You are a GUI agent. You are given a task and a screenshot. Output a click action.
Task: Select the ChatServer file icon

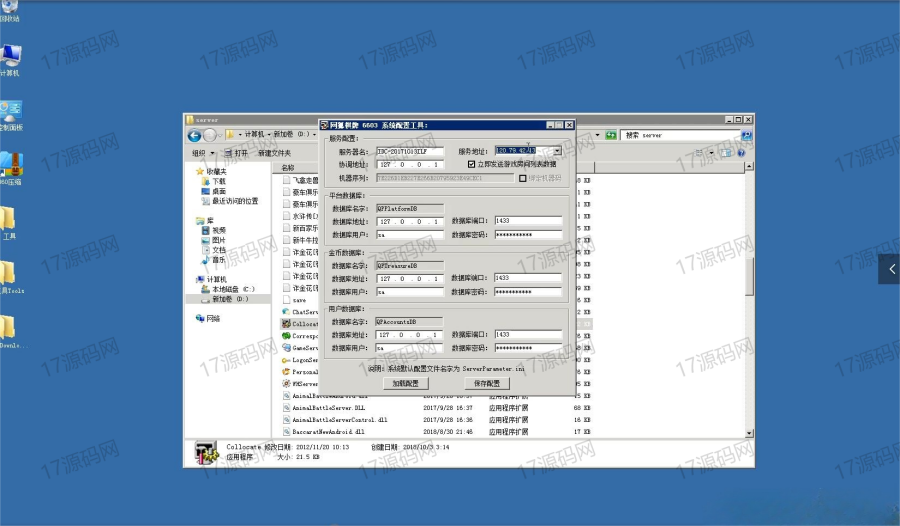tap(286, 312)
